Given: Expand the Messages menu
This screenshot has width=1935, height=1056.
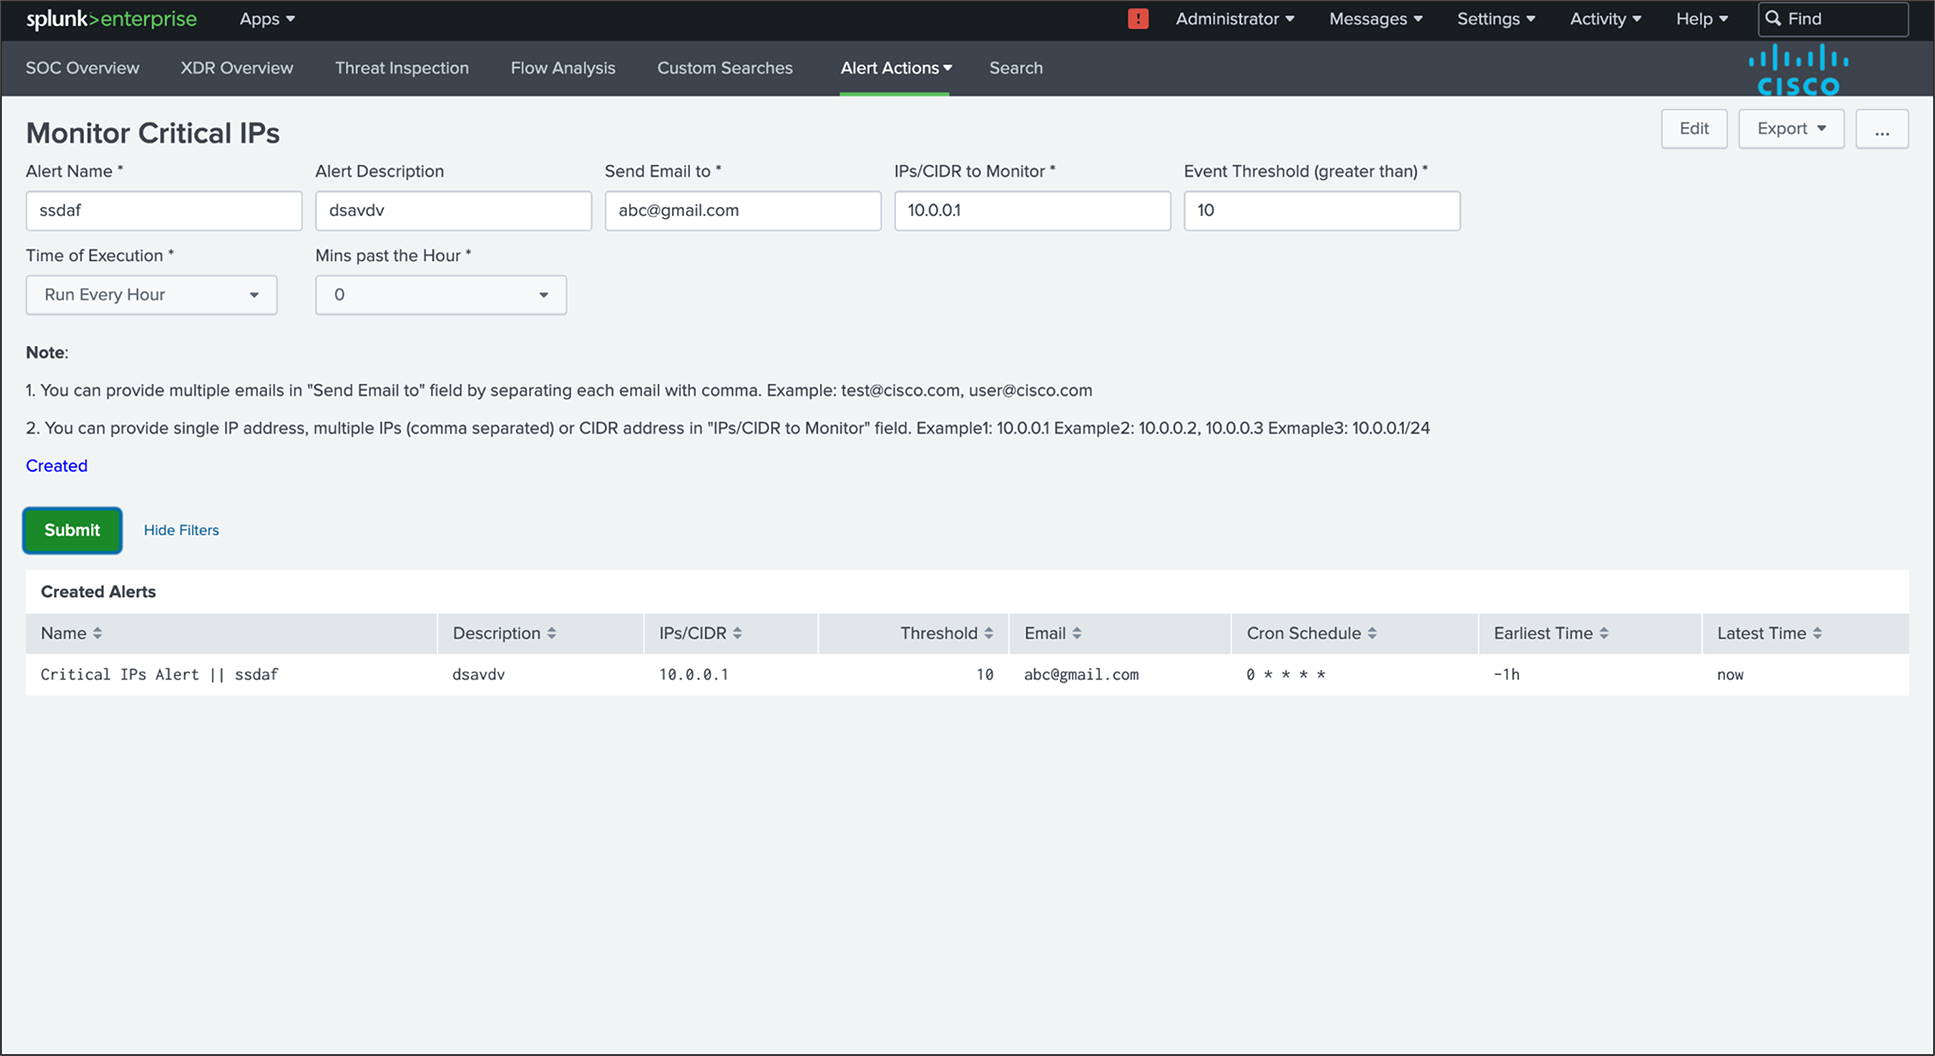Looking at the screenshot, I should 1376,19.
